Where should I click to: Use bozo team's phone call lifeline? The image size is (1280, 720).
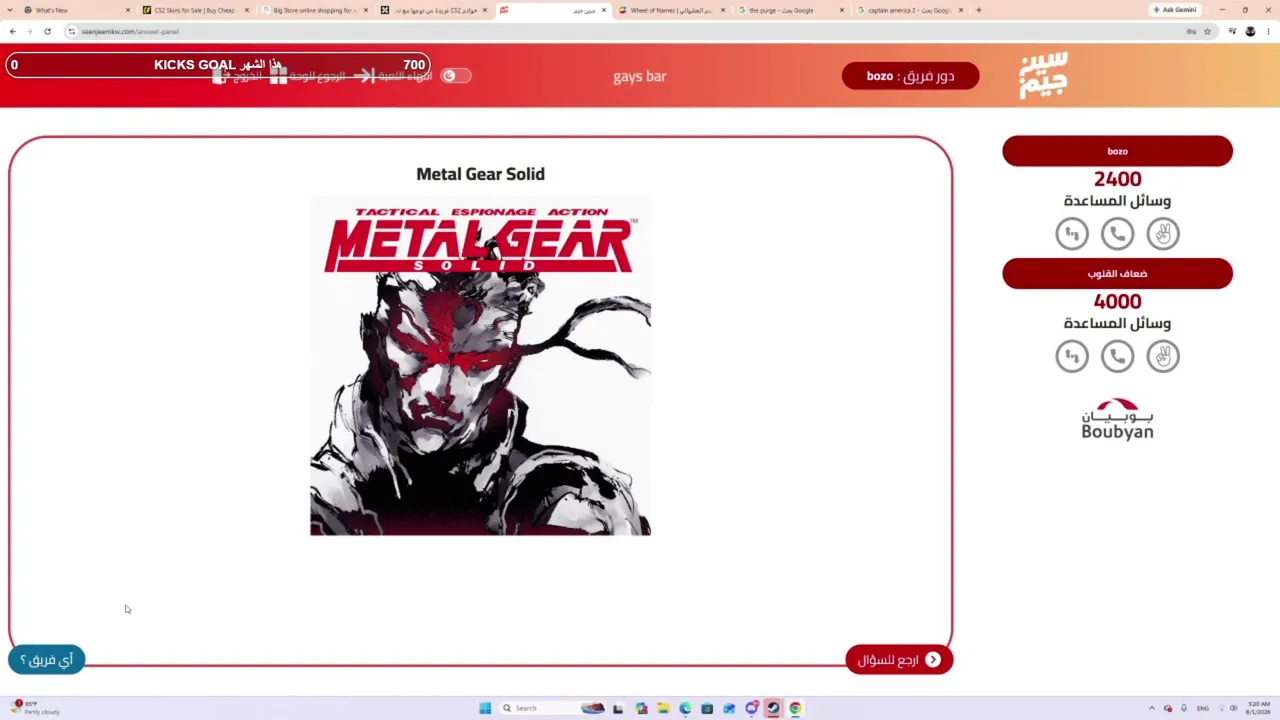(1117, 234)
